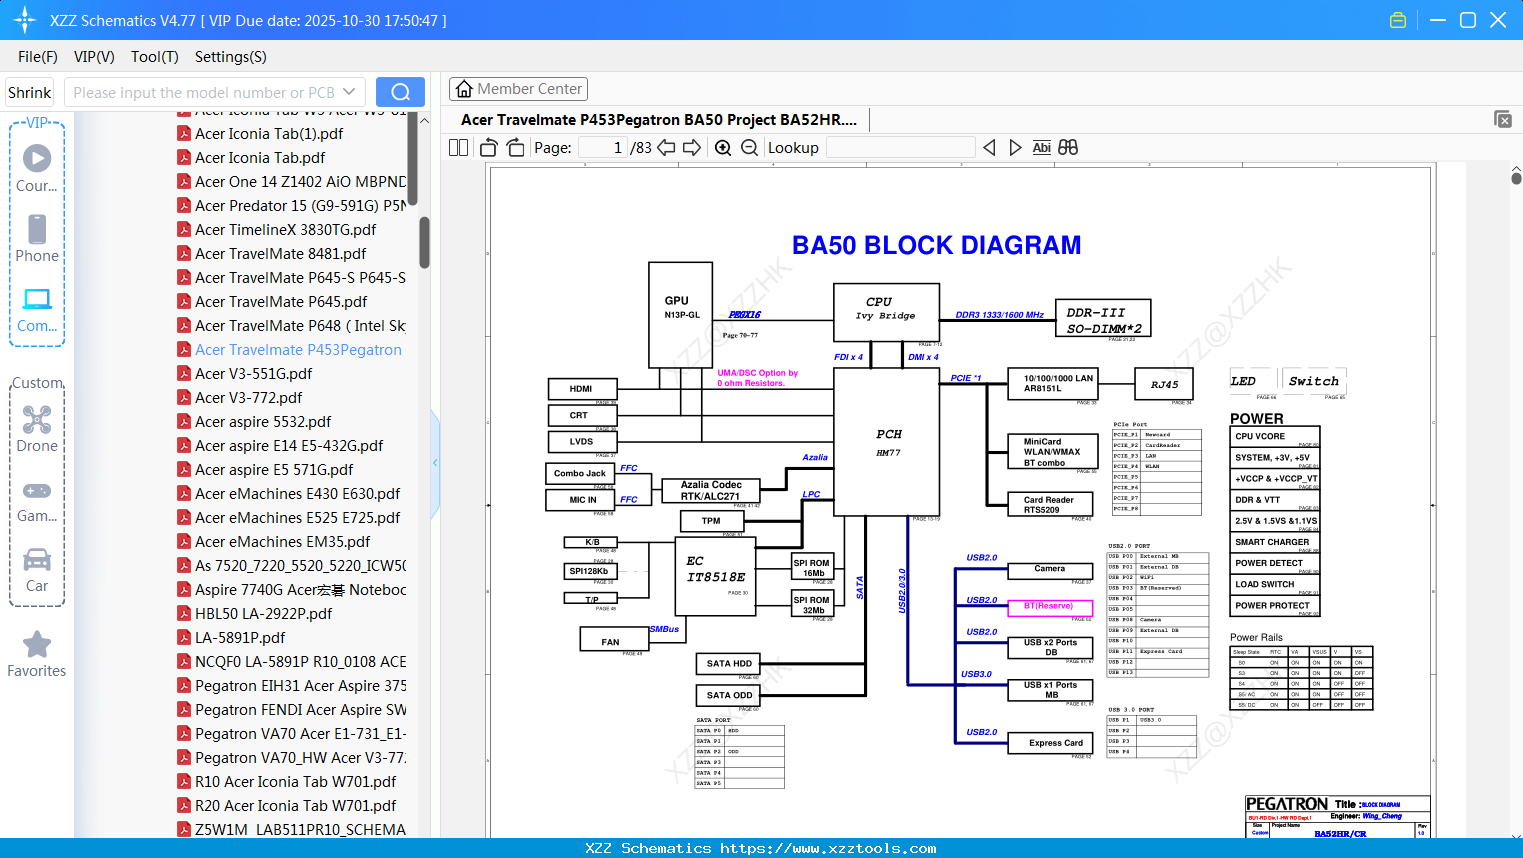Open R20 Acer Iconia Tab W701.pdf
The width and height of the screenshot is (1523, 858).
tap(295, 805)
